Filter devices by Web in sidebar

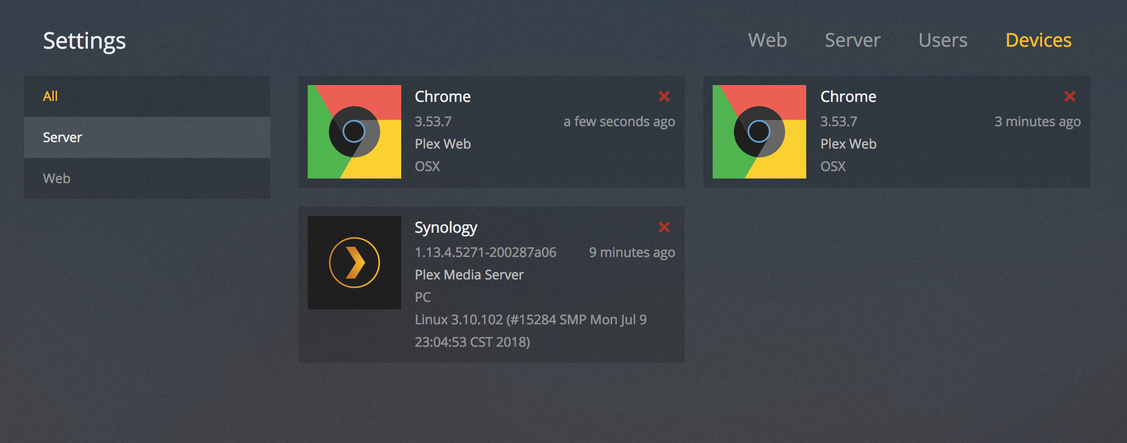tap(147, 178)
